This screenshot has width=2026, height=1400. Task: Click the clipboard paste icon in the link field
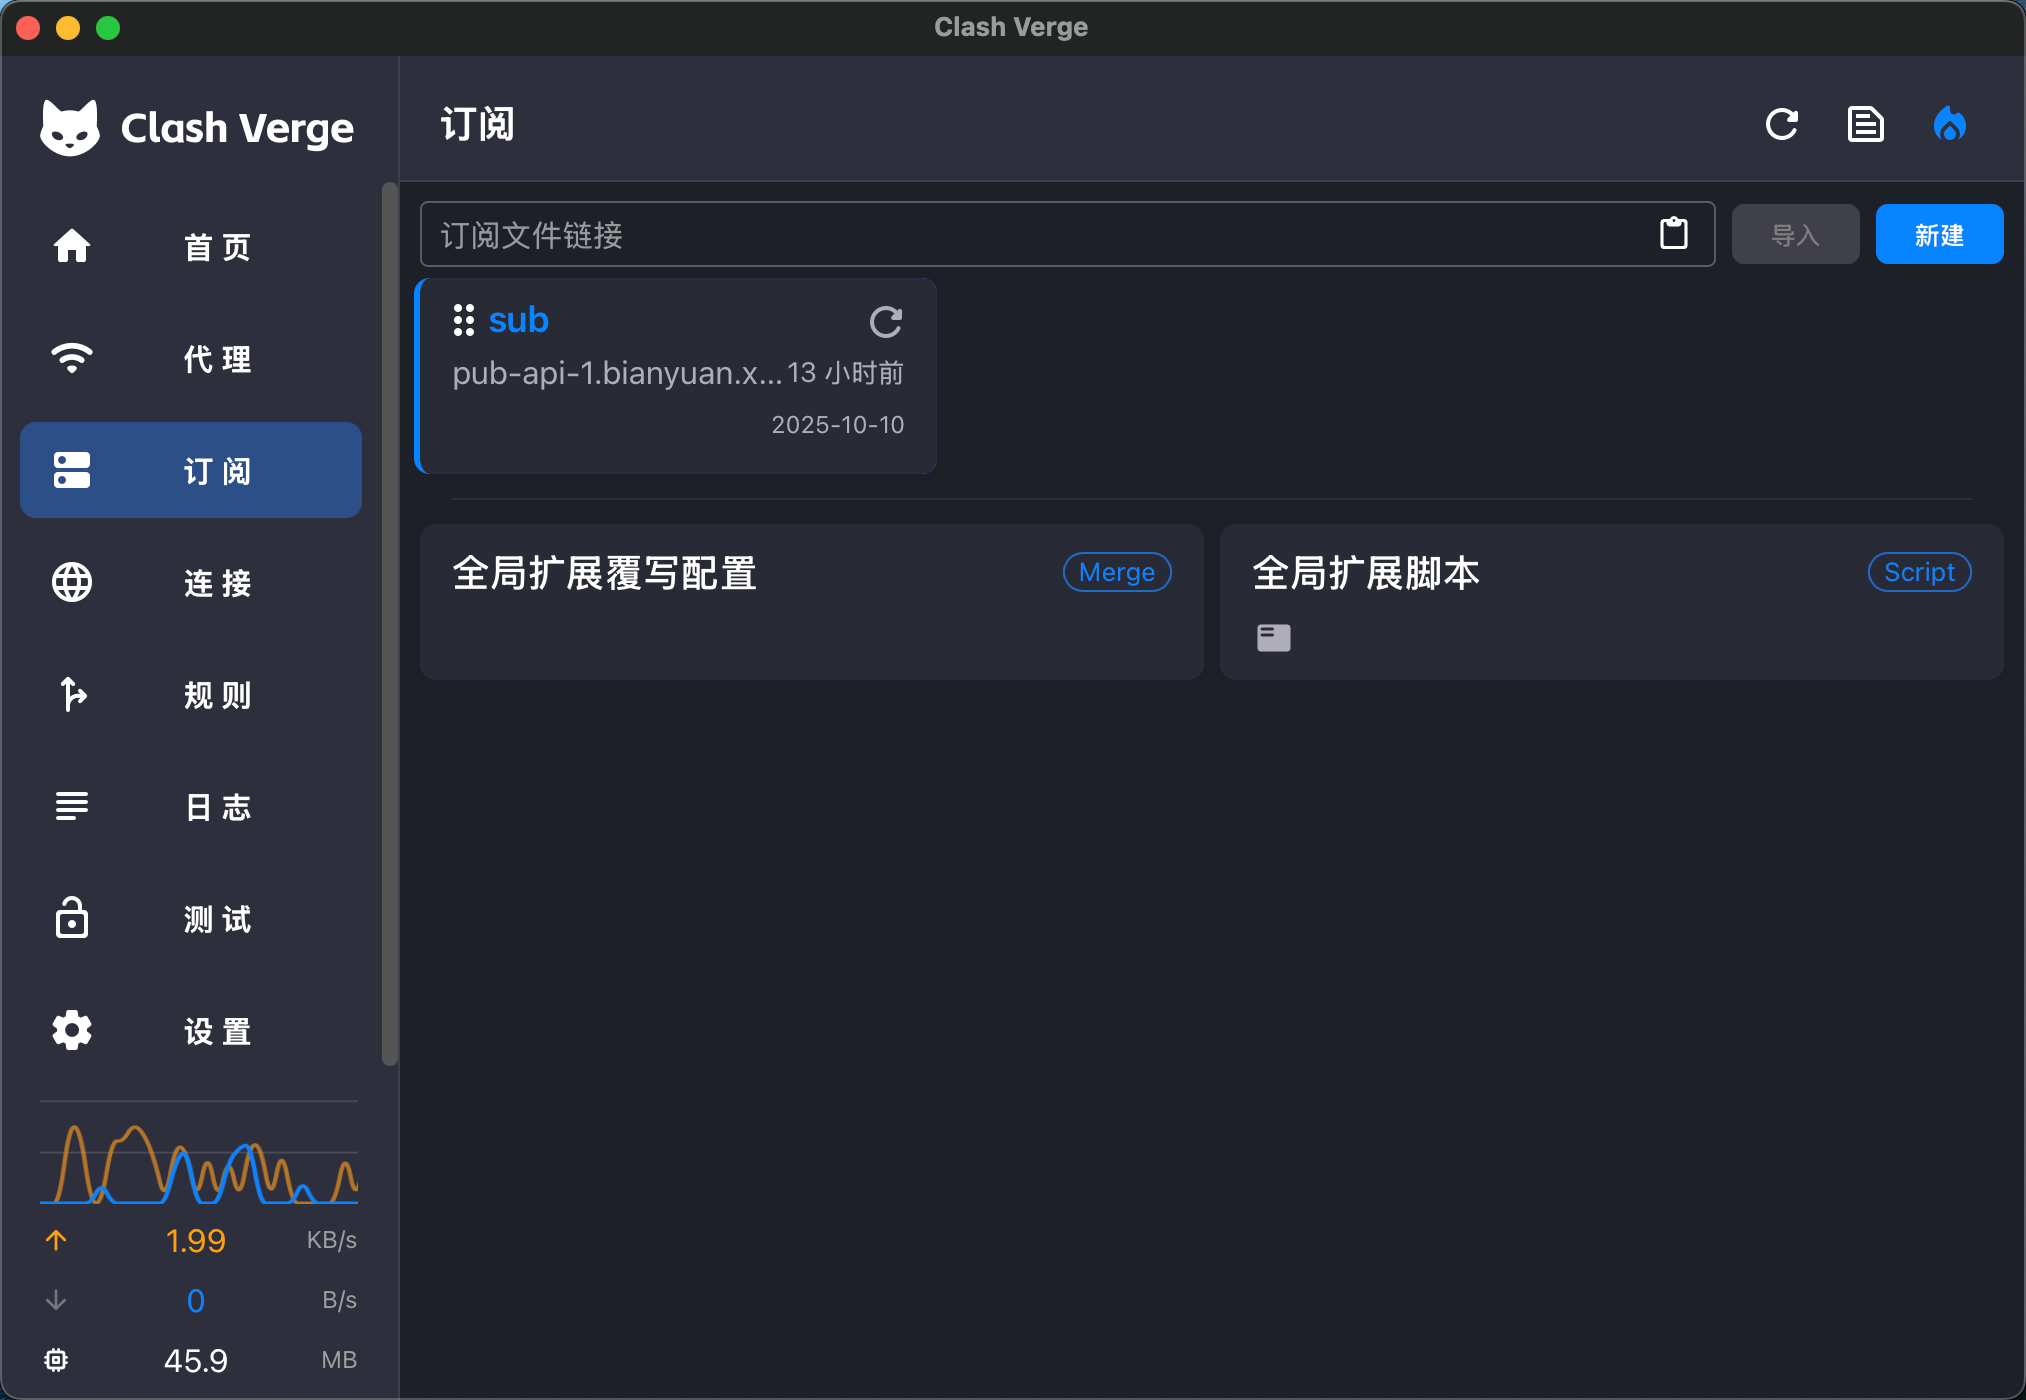tap(1673, 234)
